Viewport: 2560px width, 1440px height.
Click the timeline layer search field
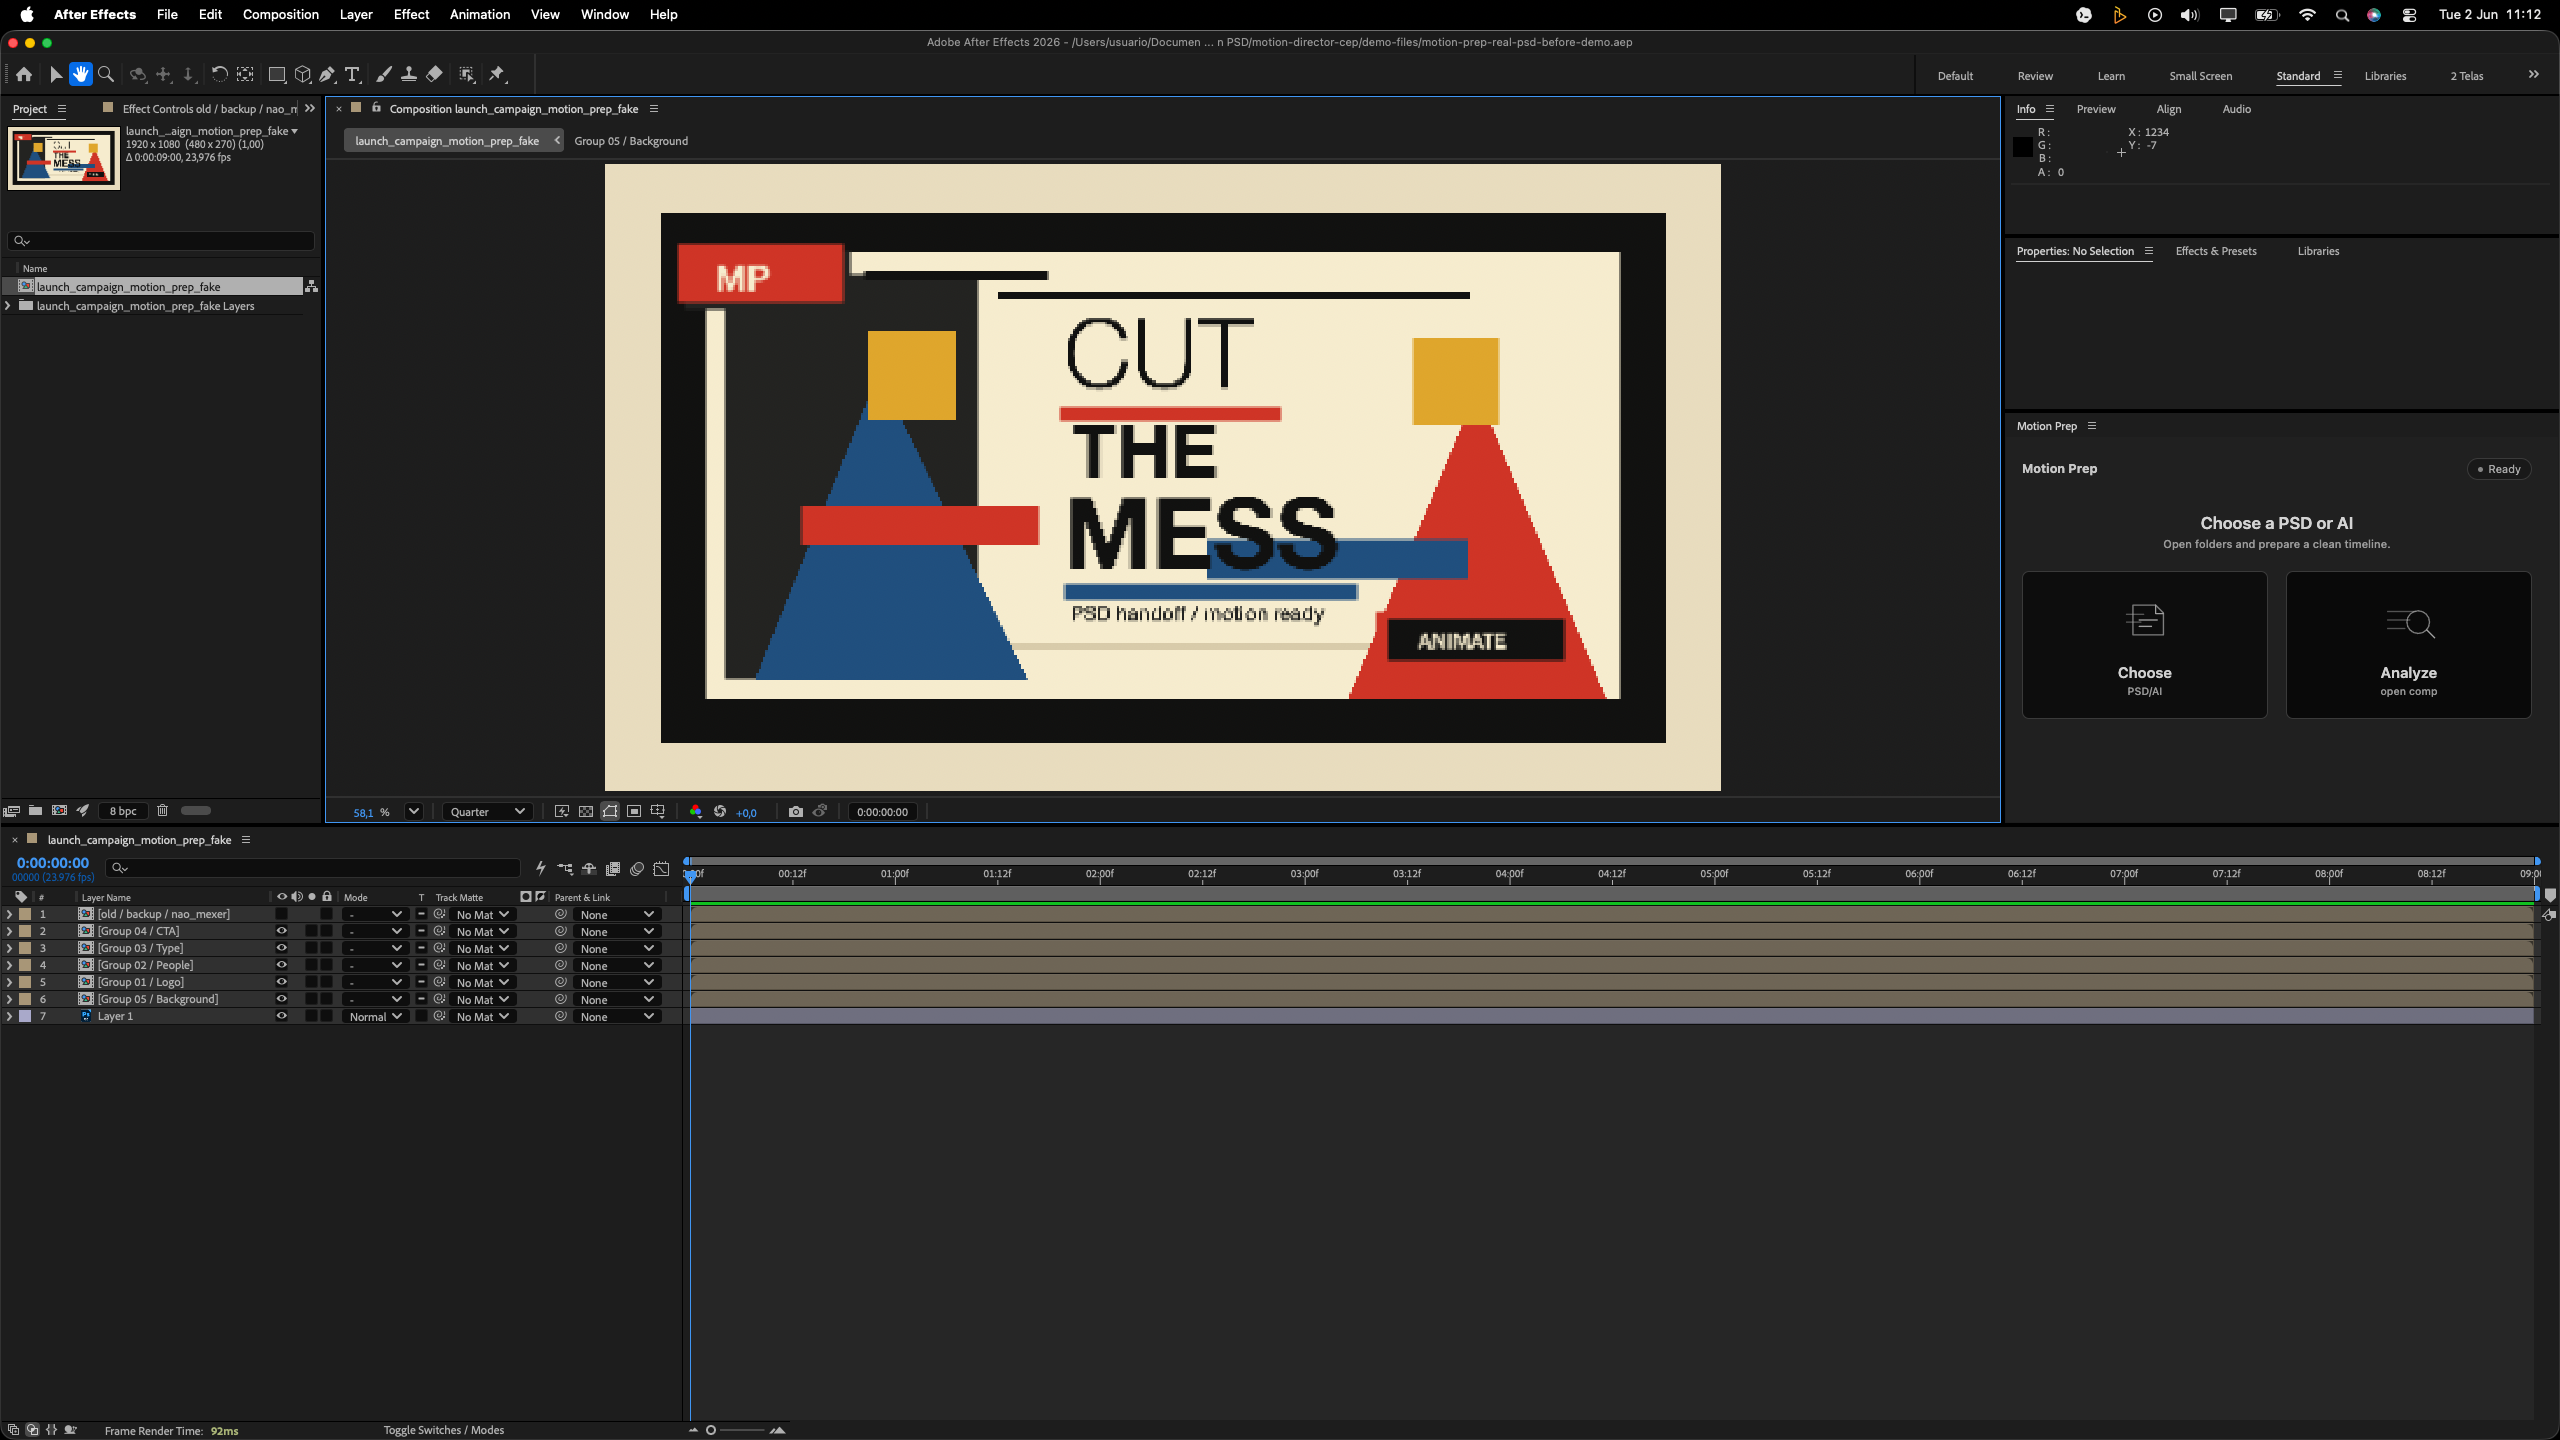pyautogui.click(x=313, y=868)
